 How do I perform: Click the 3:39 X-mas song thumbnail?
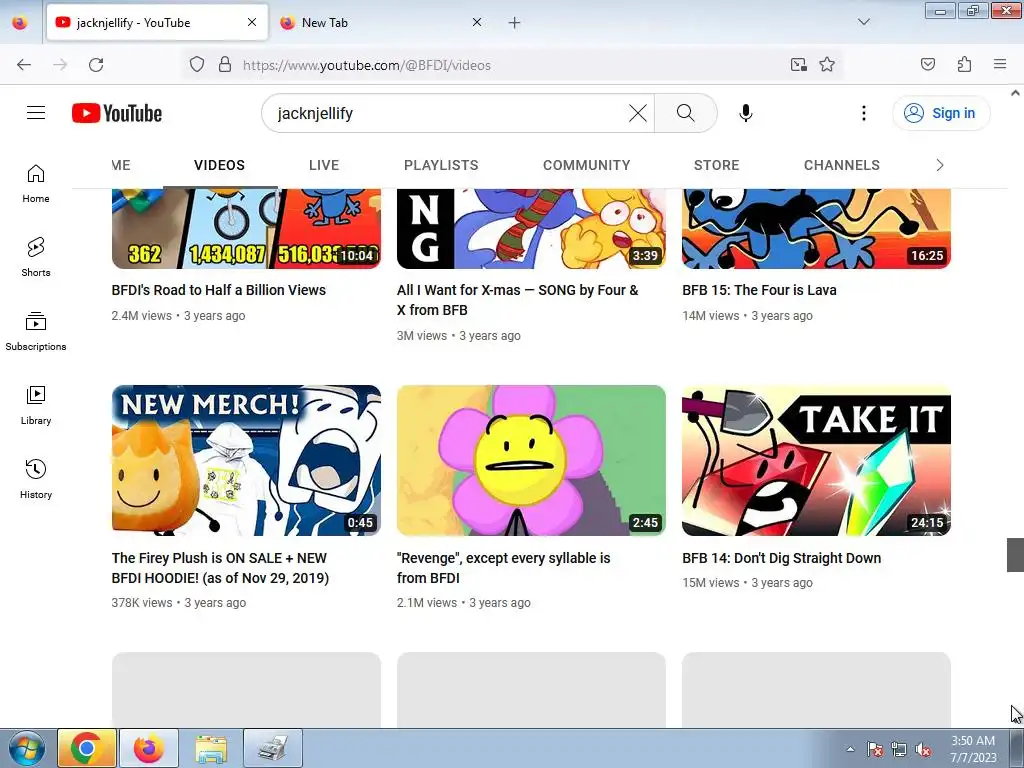coord(531,229)
